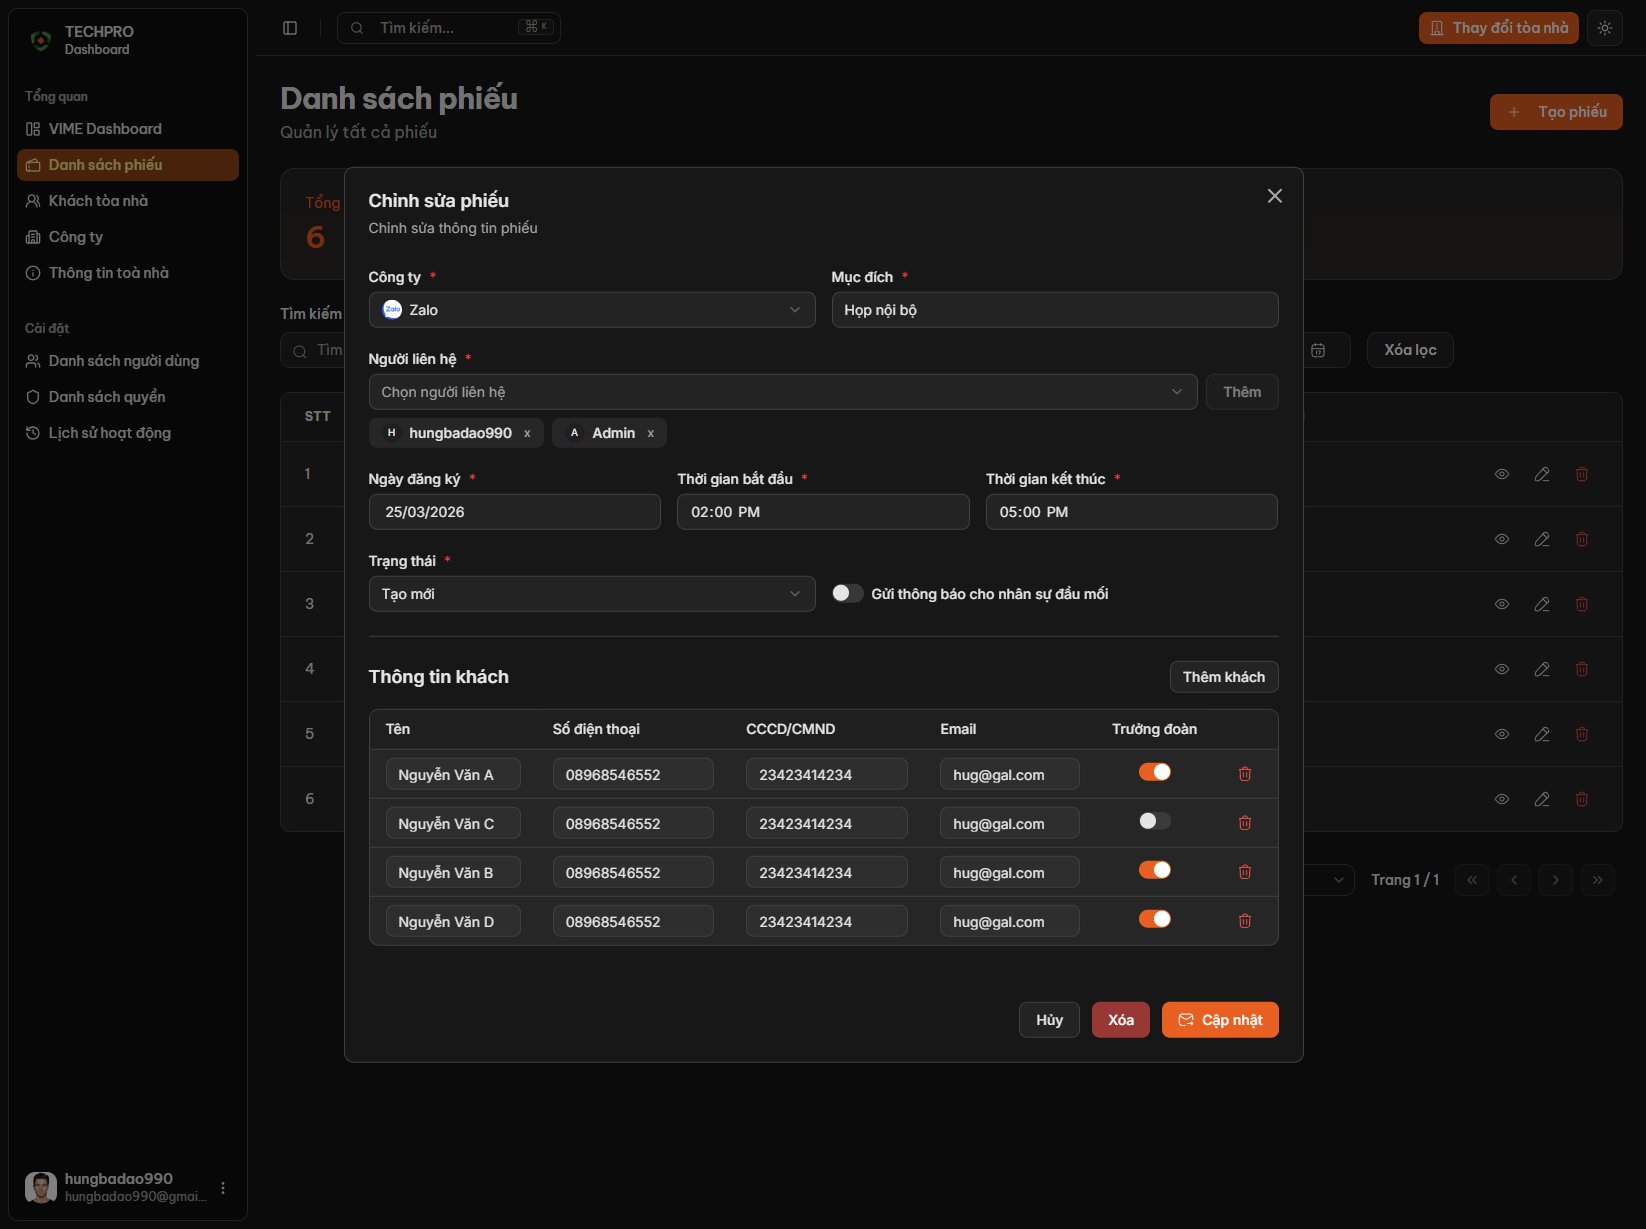Open the Công ty dropdown showing Zalo
Screen dimensions: 1646x1229
pyautogui.click(x=591, y=310)
